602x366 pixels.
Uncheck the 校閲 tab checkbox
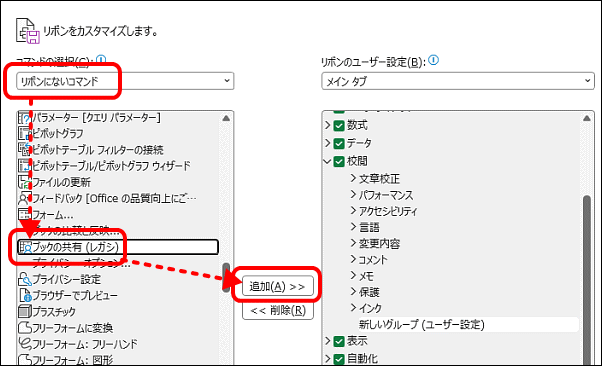click(x=339, y=161)
